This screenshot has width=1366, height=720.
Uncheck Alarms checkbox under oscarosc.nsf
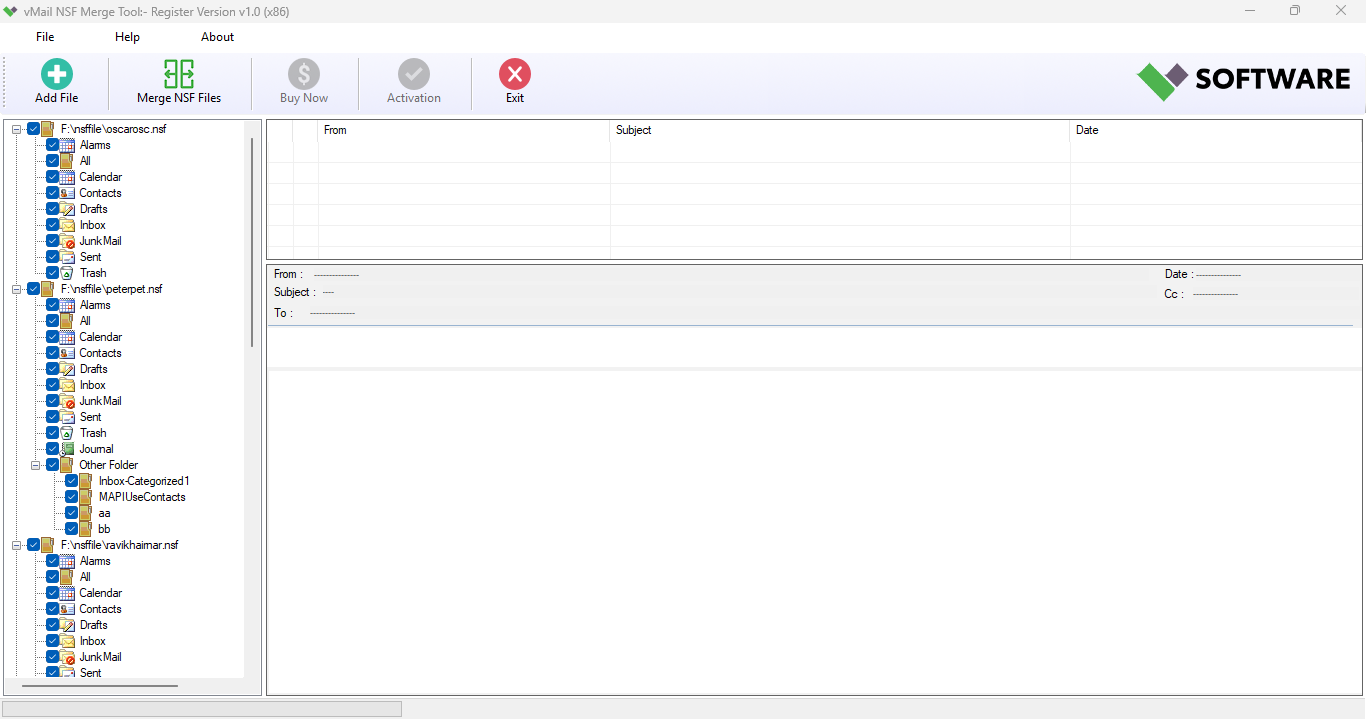coord(52,145)
